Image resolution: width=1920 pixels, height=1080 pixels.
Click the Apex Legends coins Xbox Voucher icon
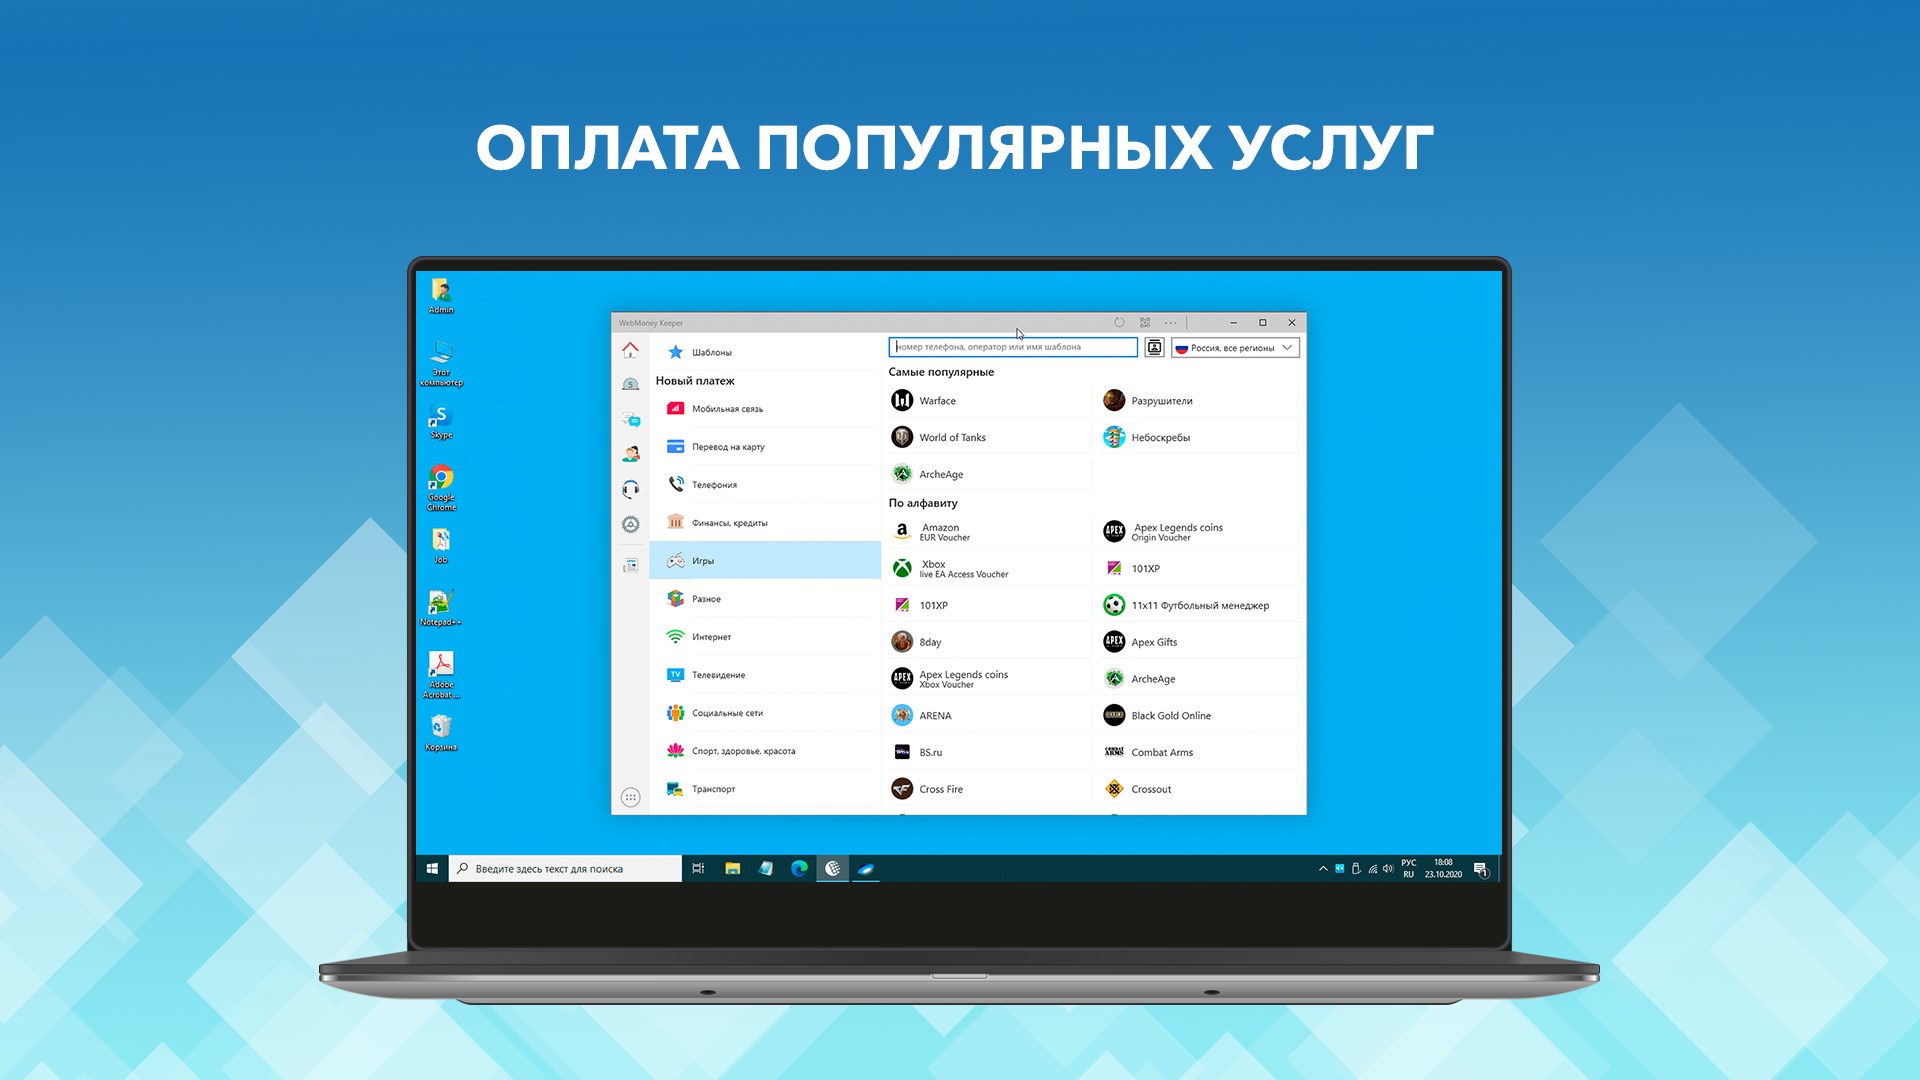tap(901, 678)
